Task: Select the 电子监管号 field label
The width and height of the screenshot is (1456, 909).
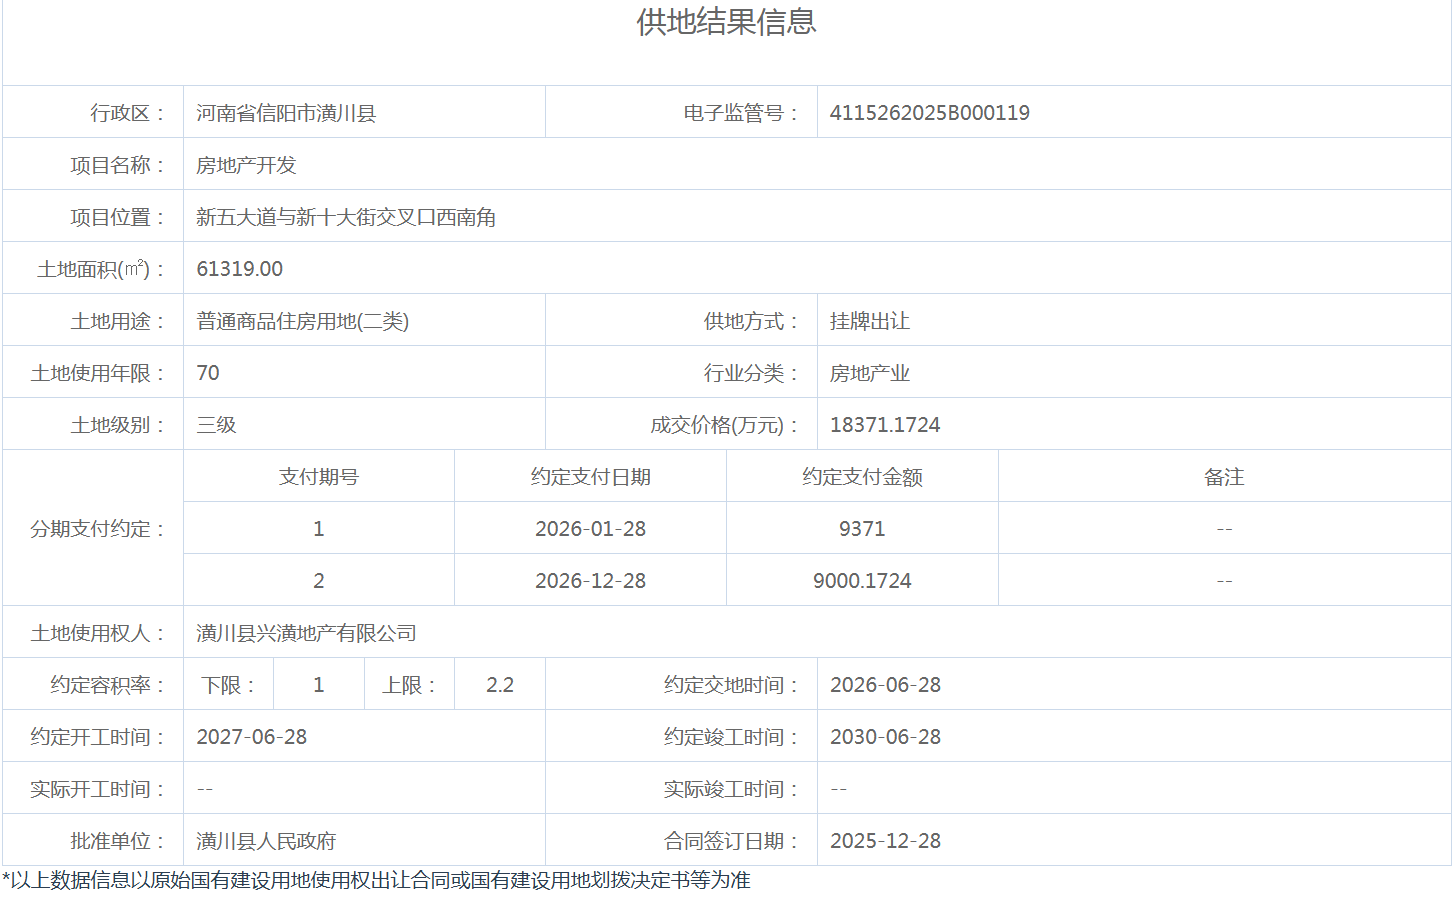Action: pos(741,113)
